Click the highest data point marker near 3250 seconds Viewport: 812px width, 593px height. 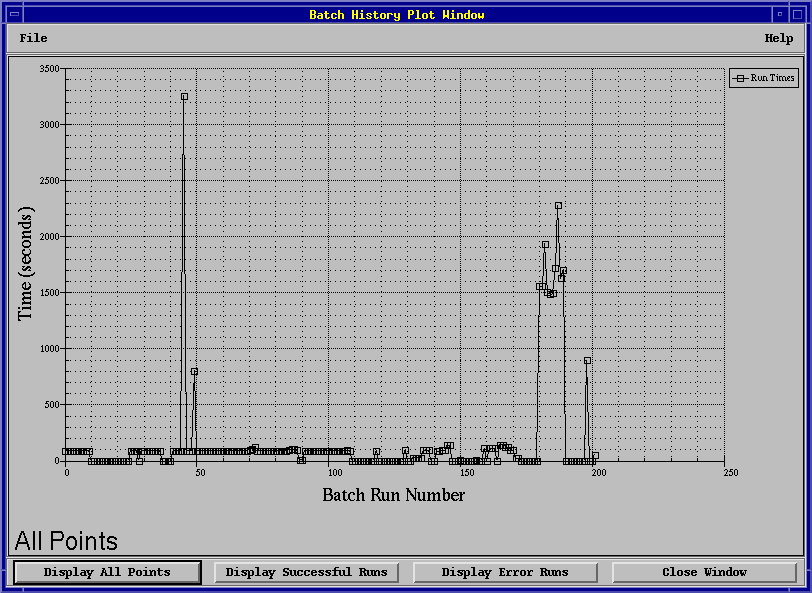tap(184, 97)
